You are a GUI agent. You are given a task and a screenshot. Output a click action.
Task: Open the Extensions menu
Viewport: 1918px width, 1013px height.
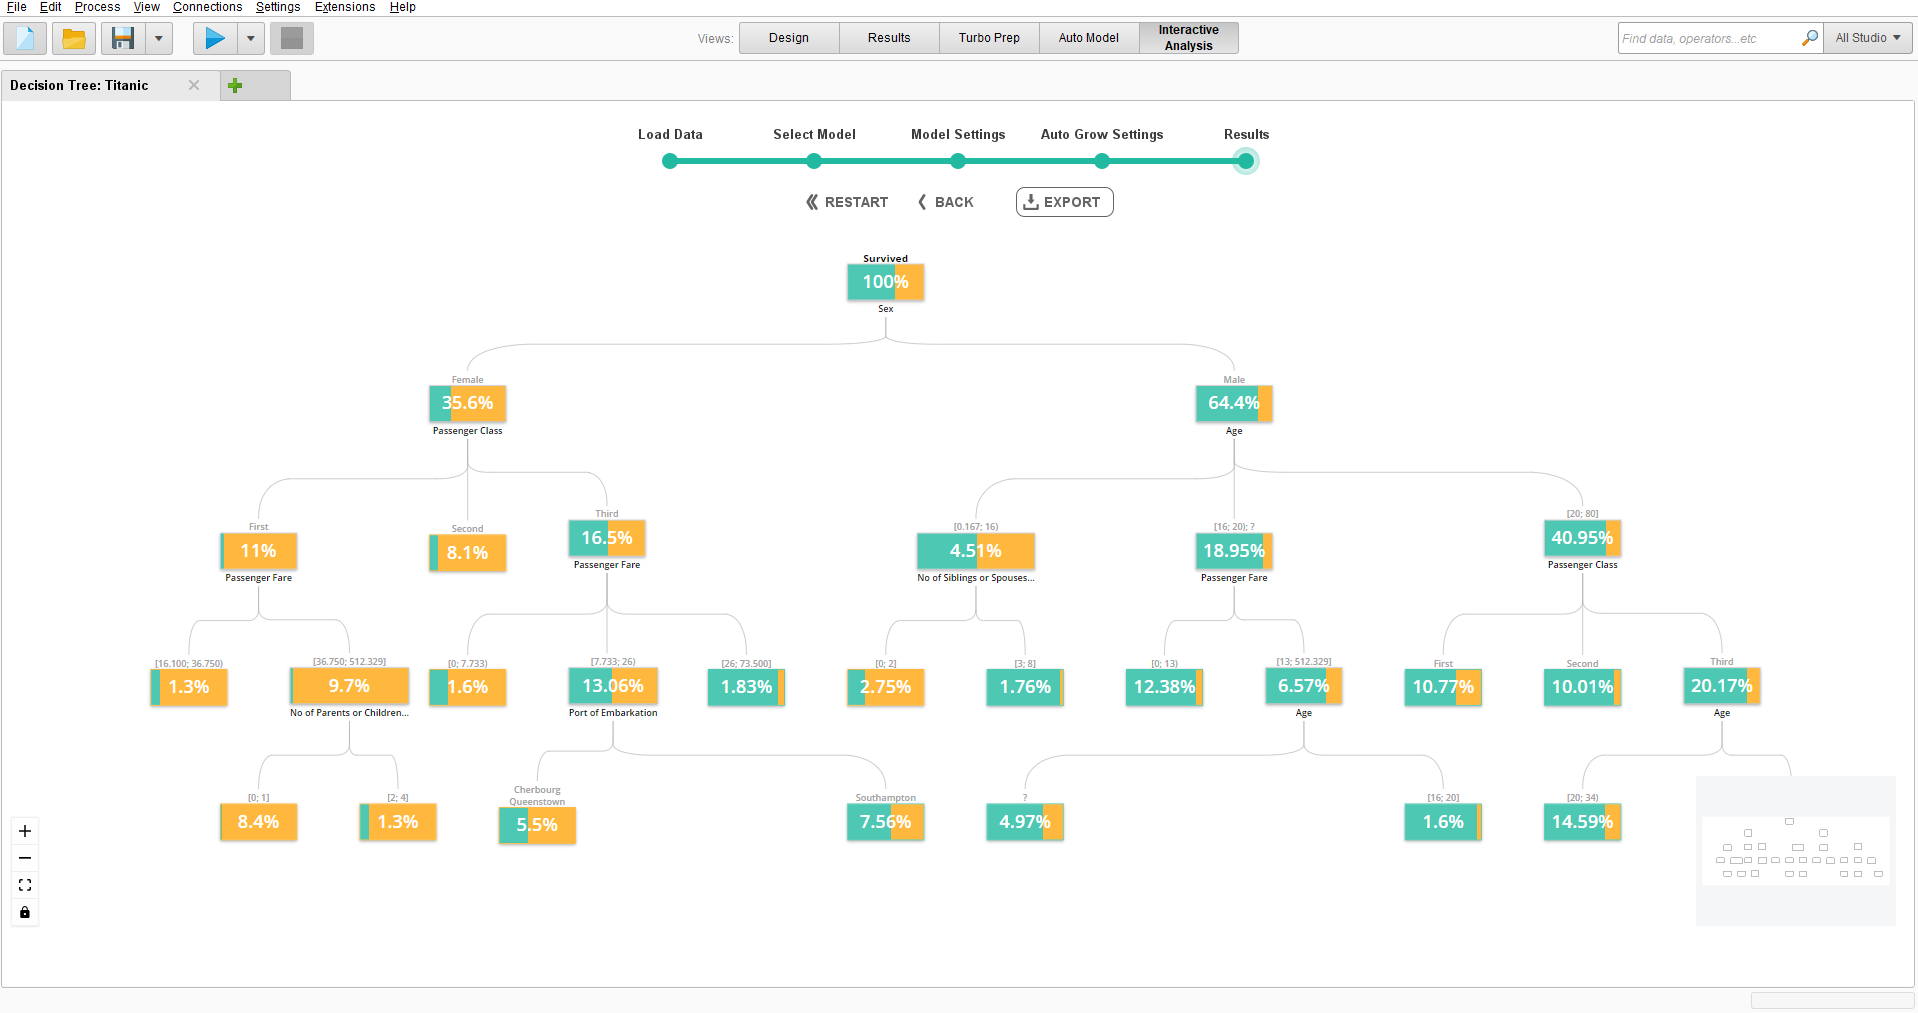tap(345, 7)
